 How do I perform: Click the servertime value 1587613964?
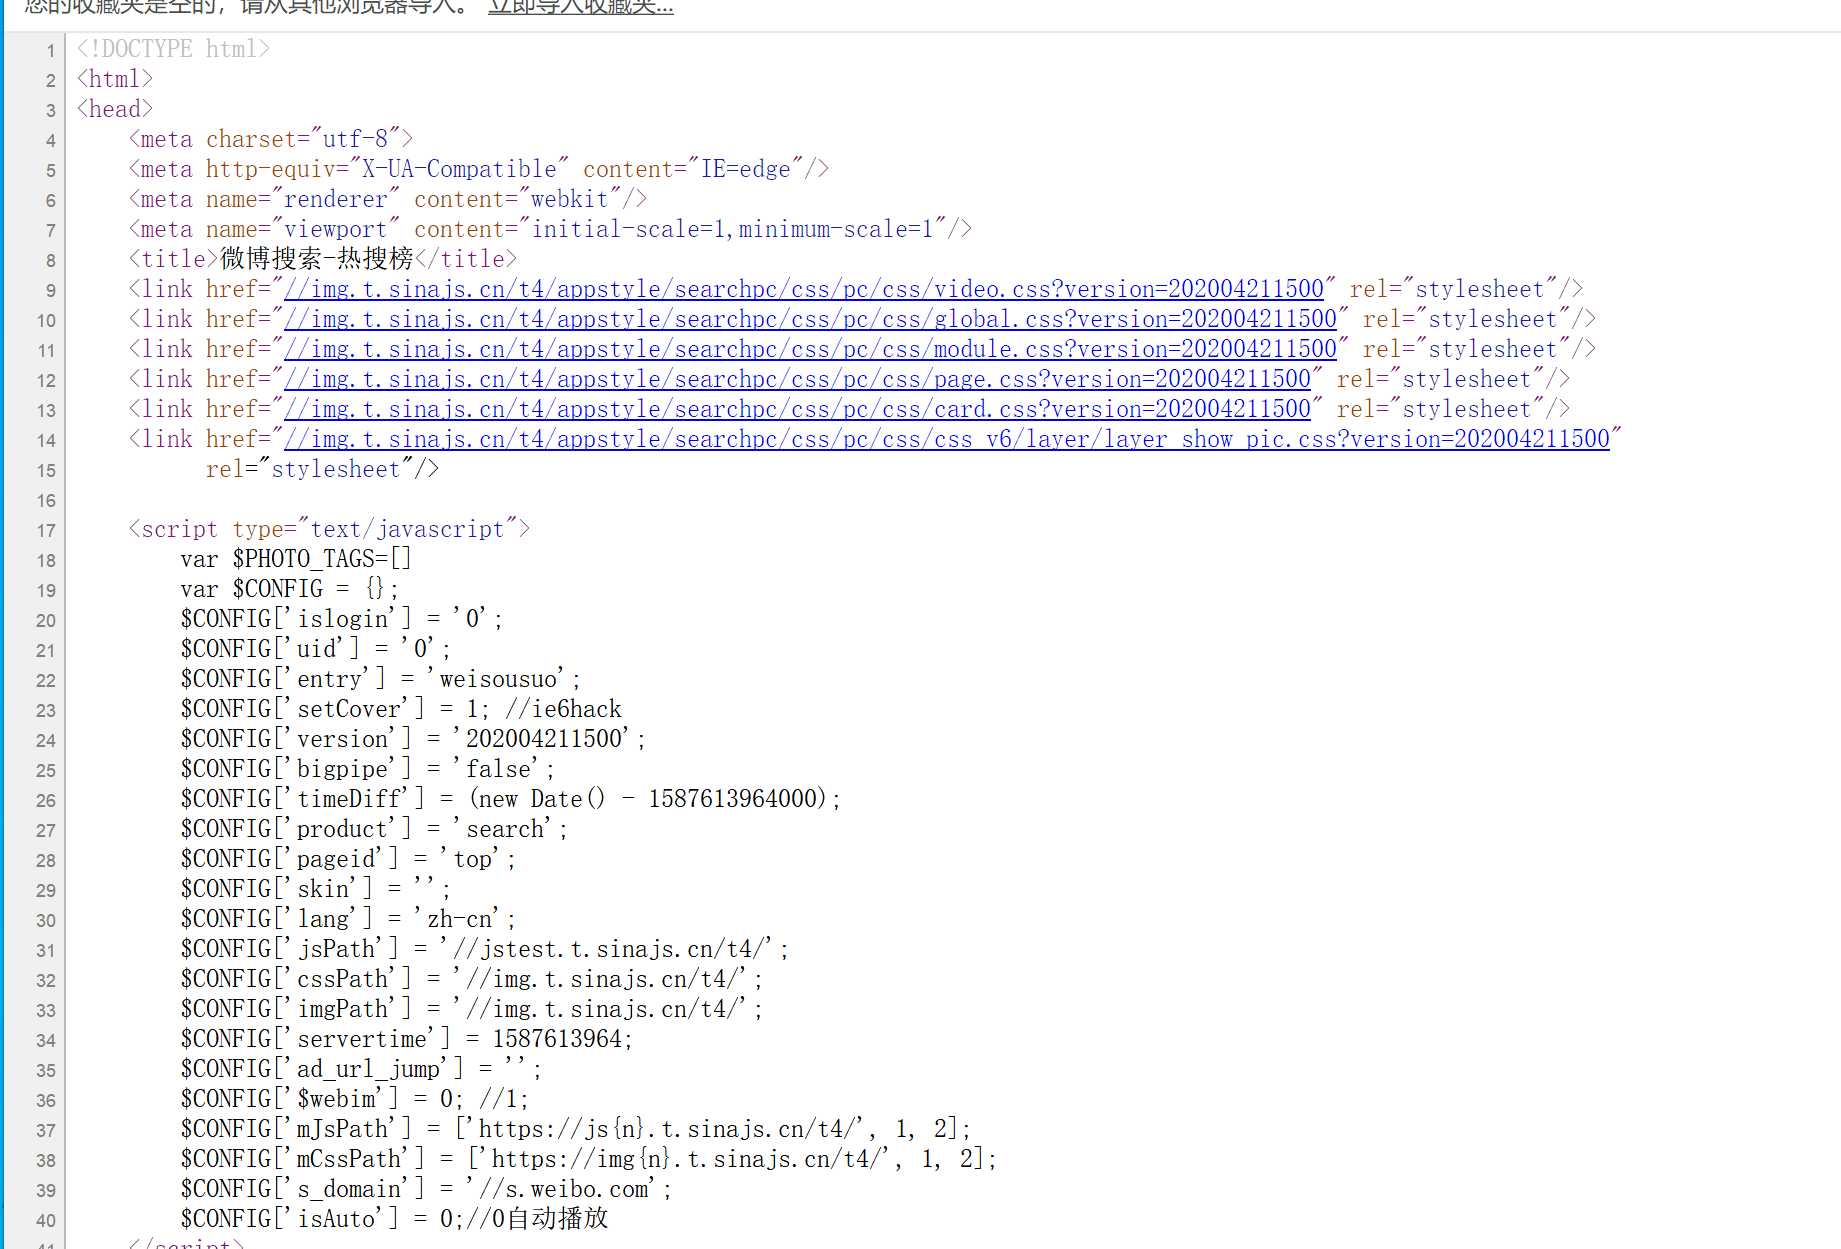tap(557, 1039)
